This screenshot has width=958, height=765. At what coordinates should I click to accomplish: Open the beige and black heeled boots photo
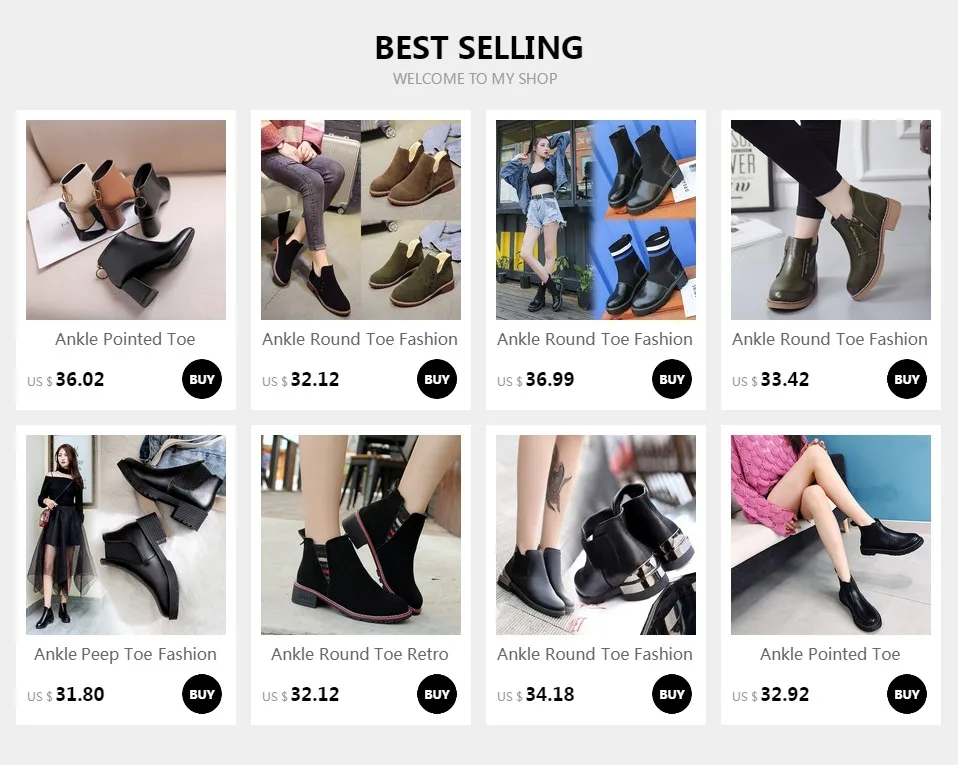(126, 220)
